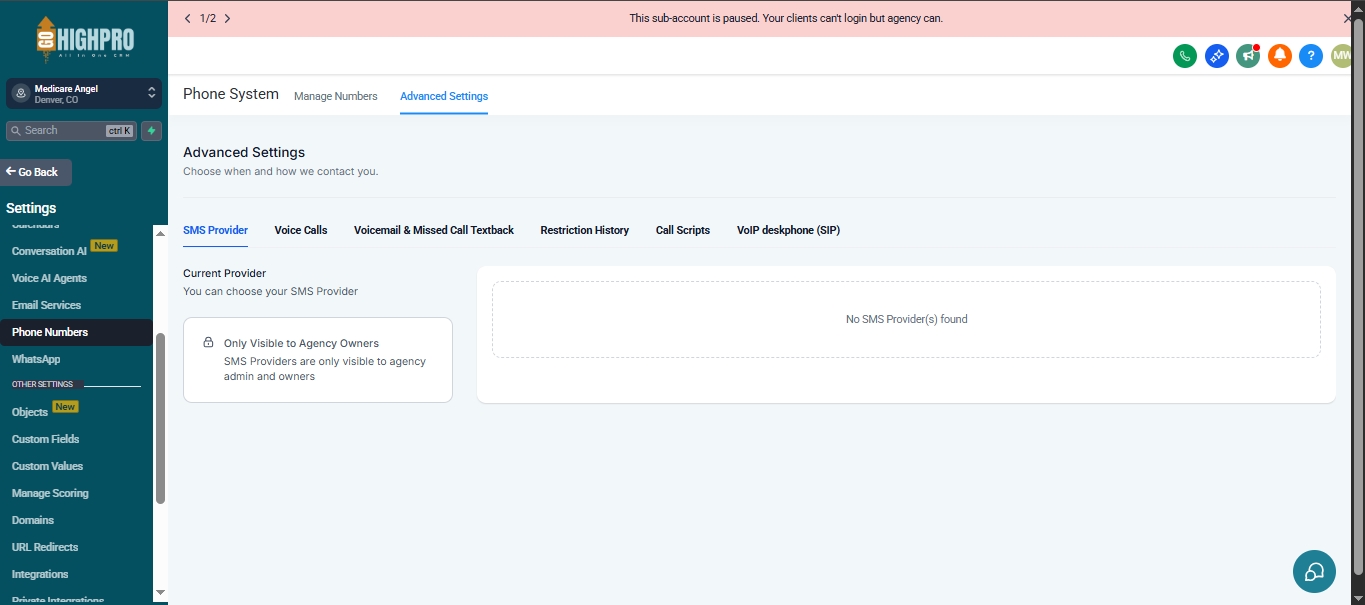The height and width of the screenshot is (605, 1365).
Task: Click the 'Only Visible to Agency Owners' heading
Action: (x=301, y=343)
